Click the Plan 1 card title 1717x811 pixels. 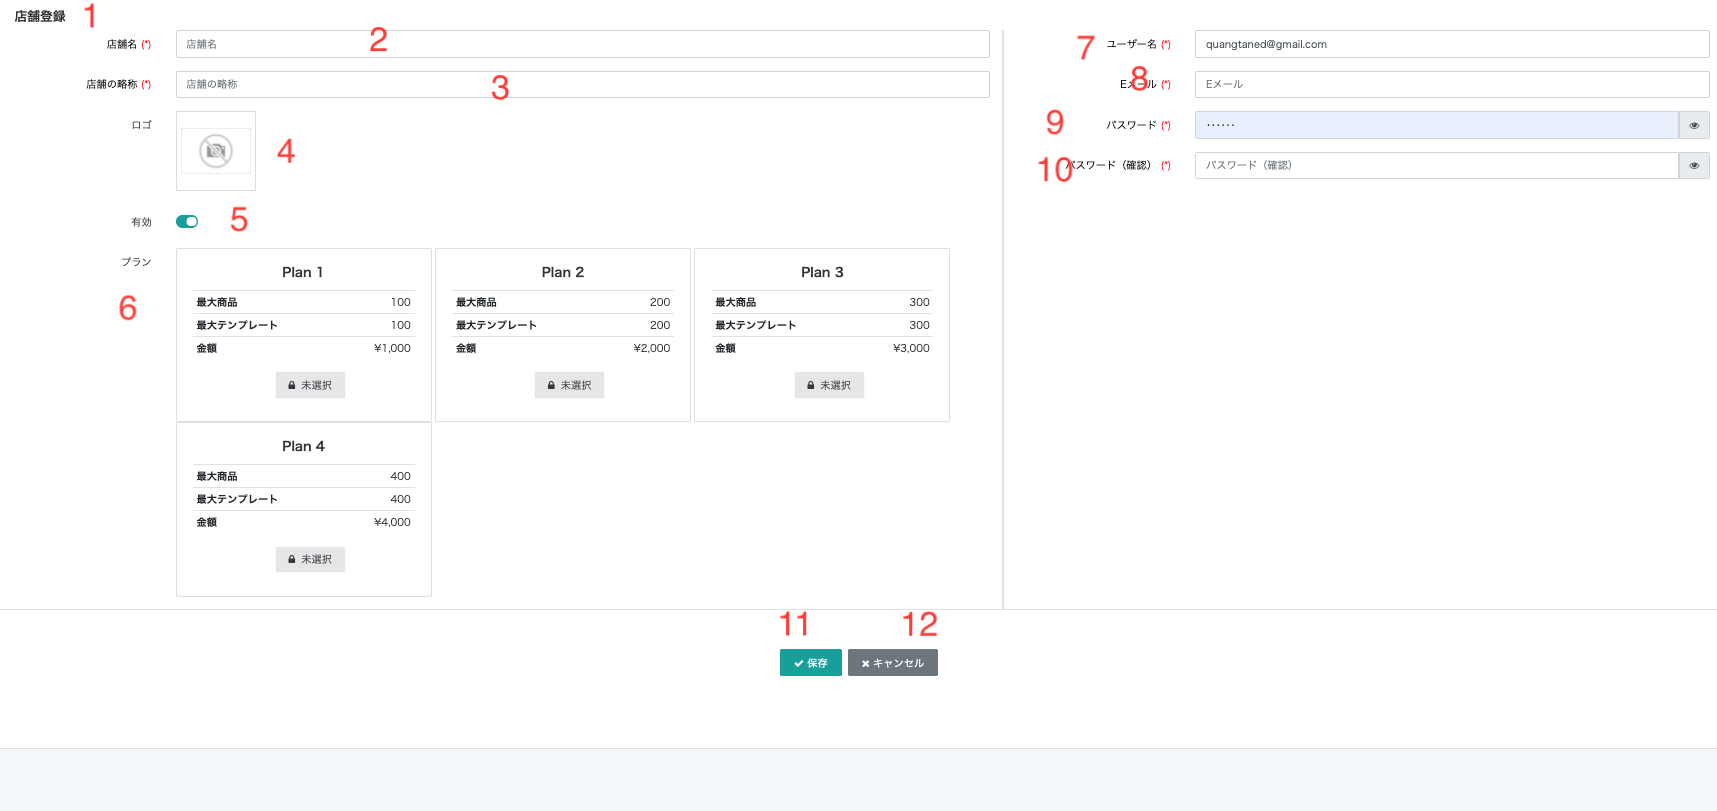click(303, 272)
